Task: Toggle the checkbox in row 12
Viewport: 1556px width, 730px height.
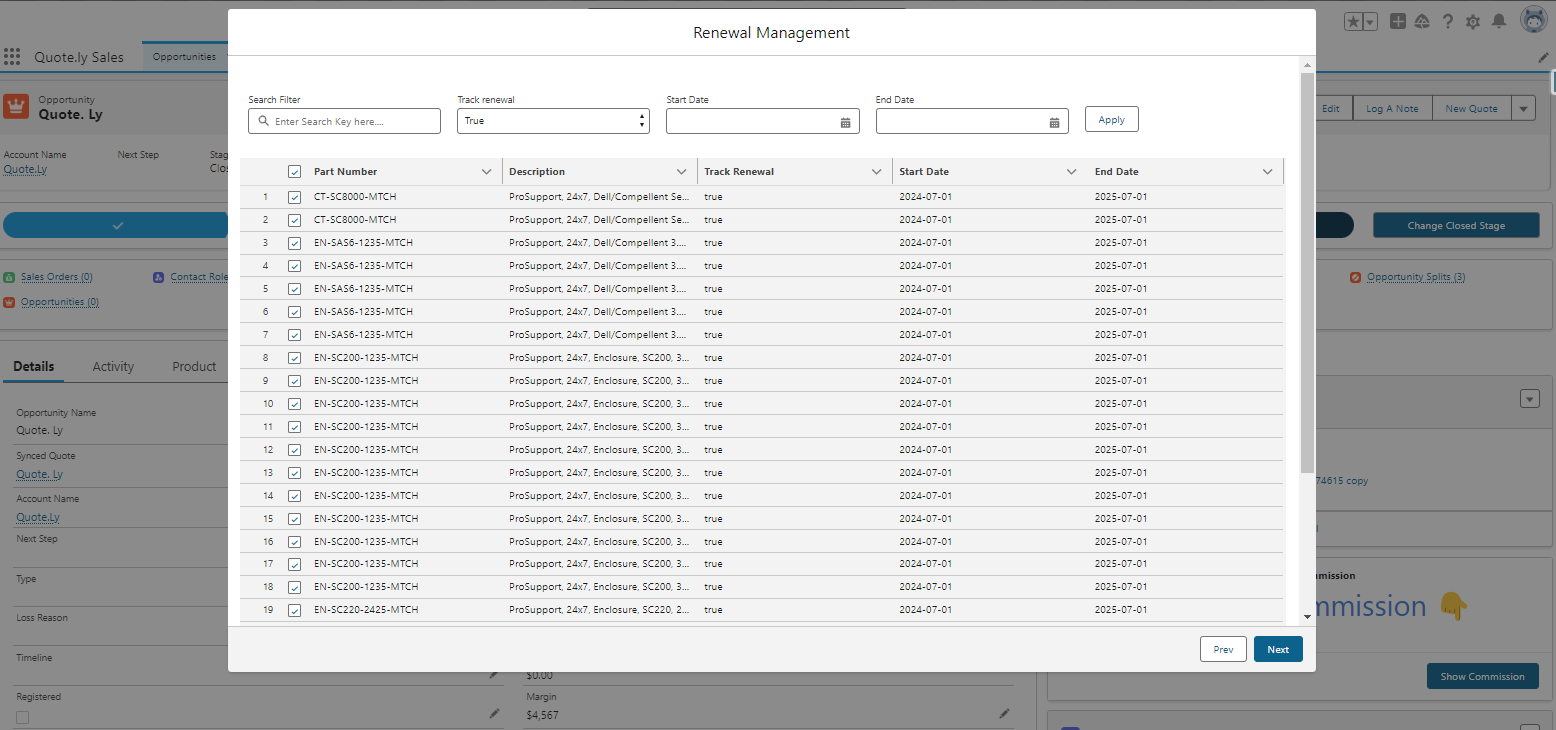Action: pos(294,450)
